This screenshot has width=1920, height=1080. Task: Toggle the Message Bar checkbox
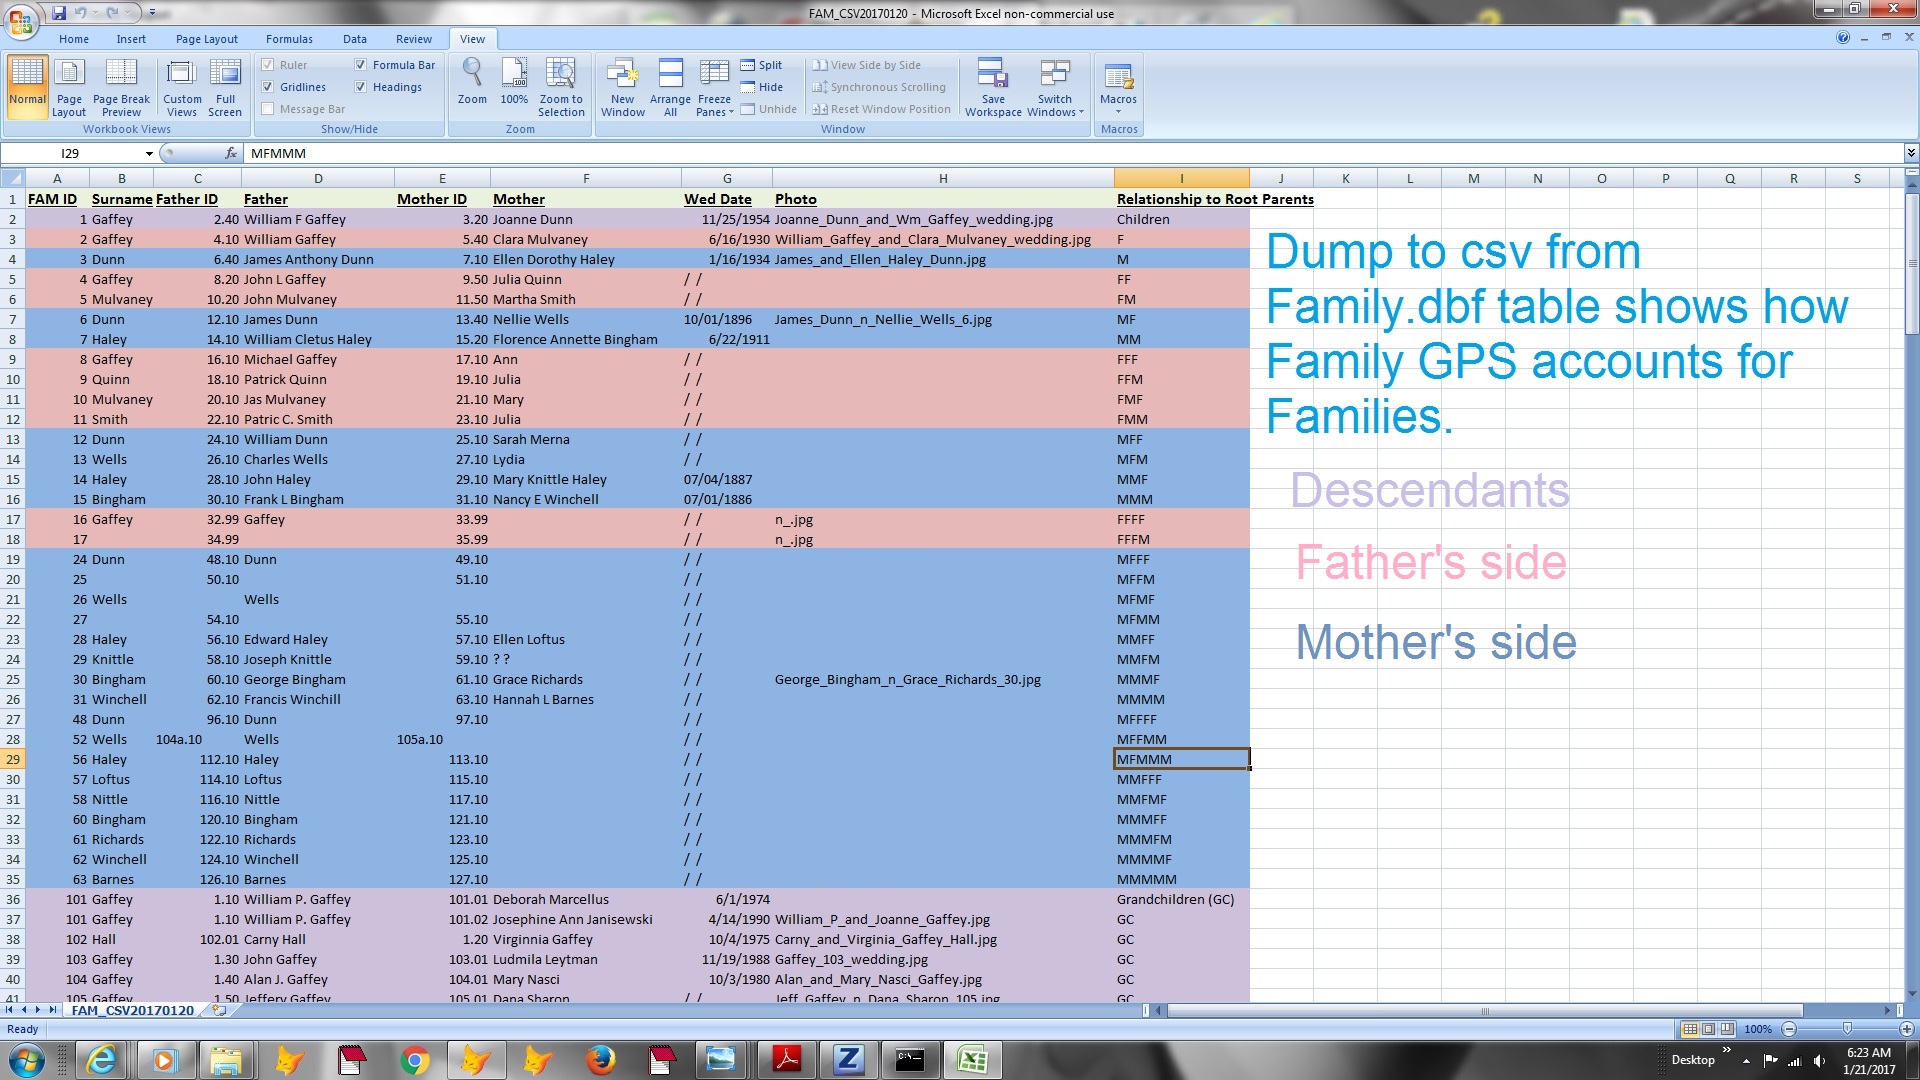[267, 109]
